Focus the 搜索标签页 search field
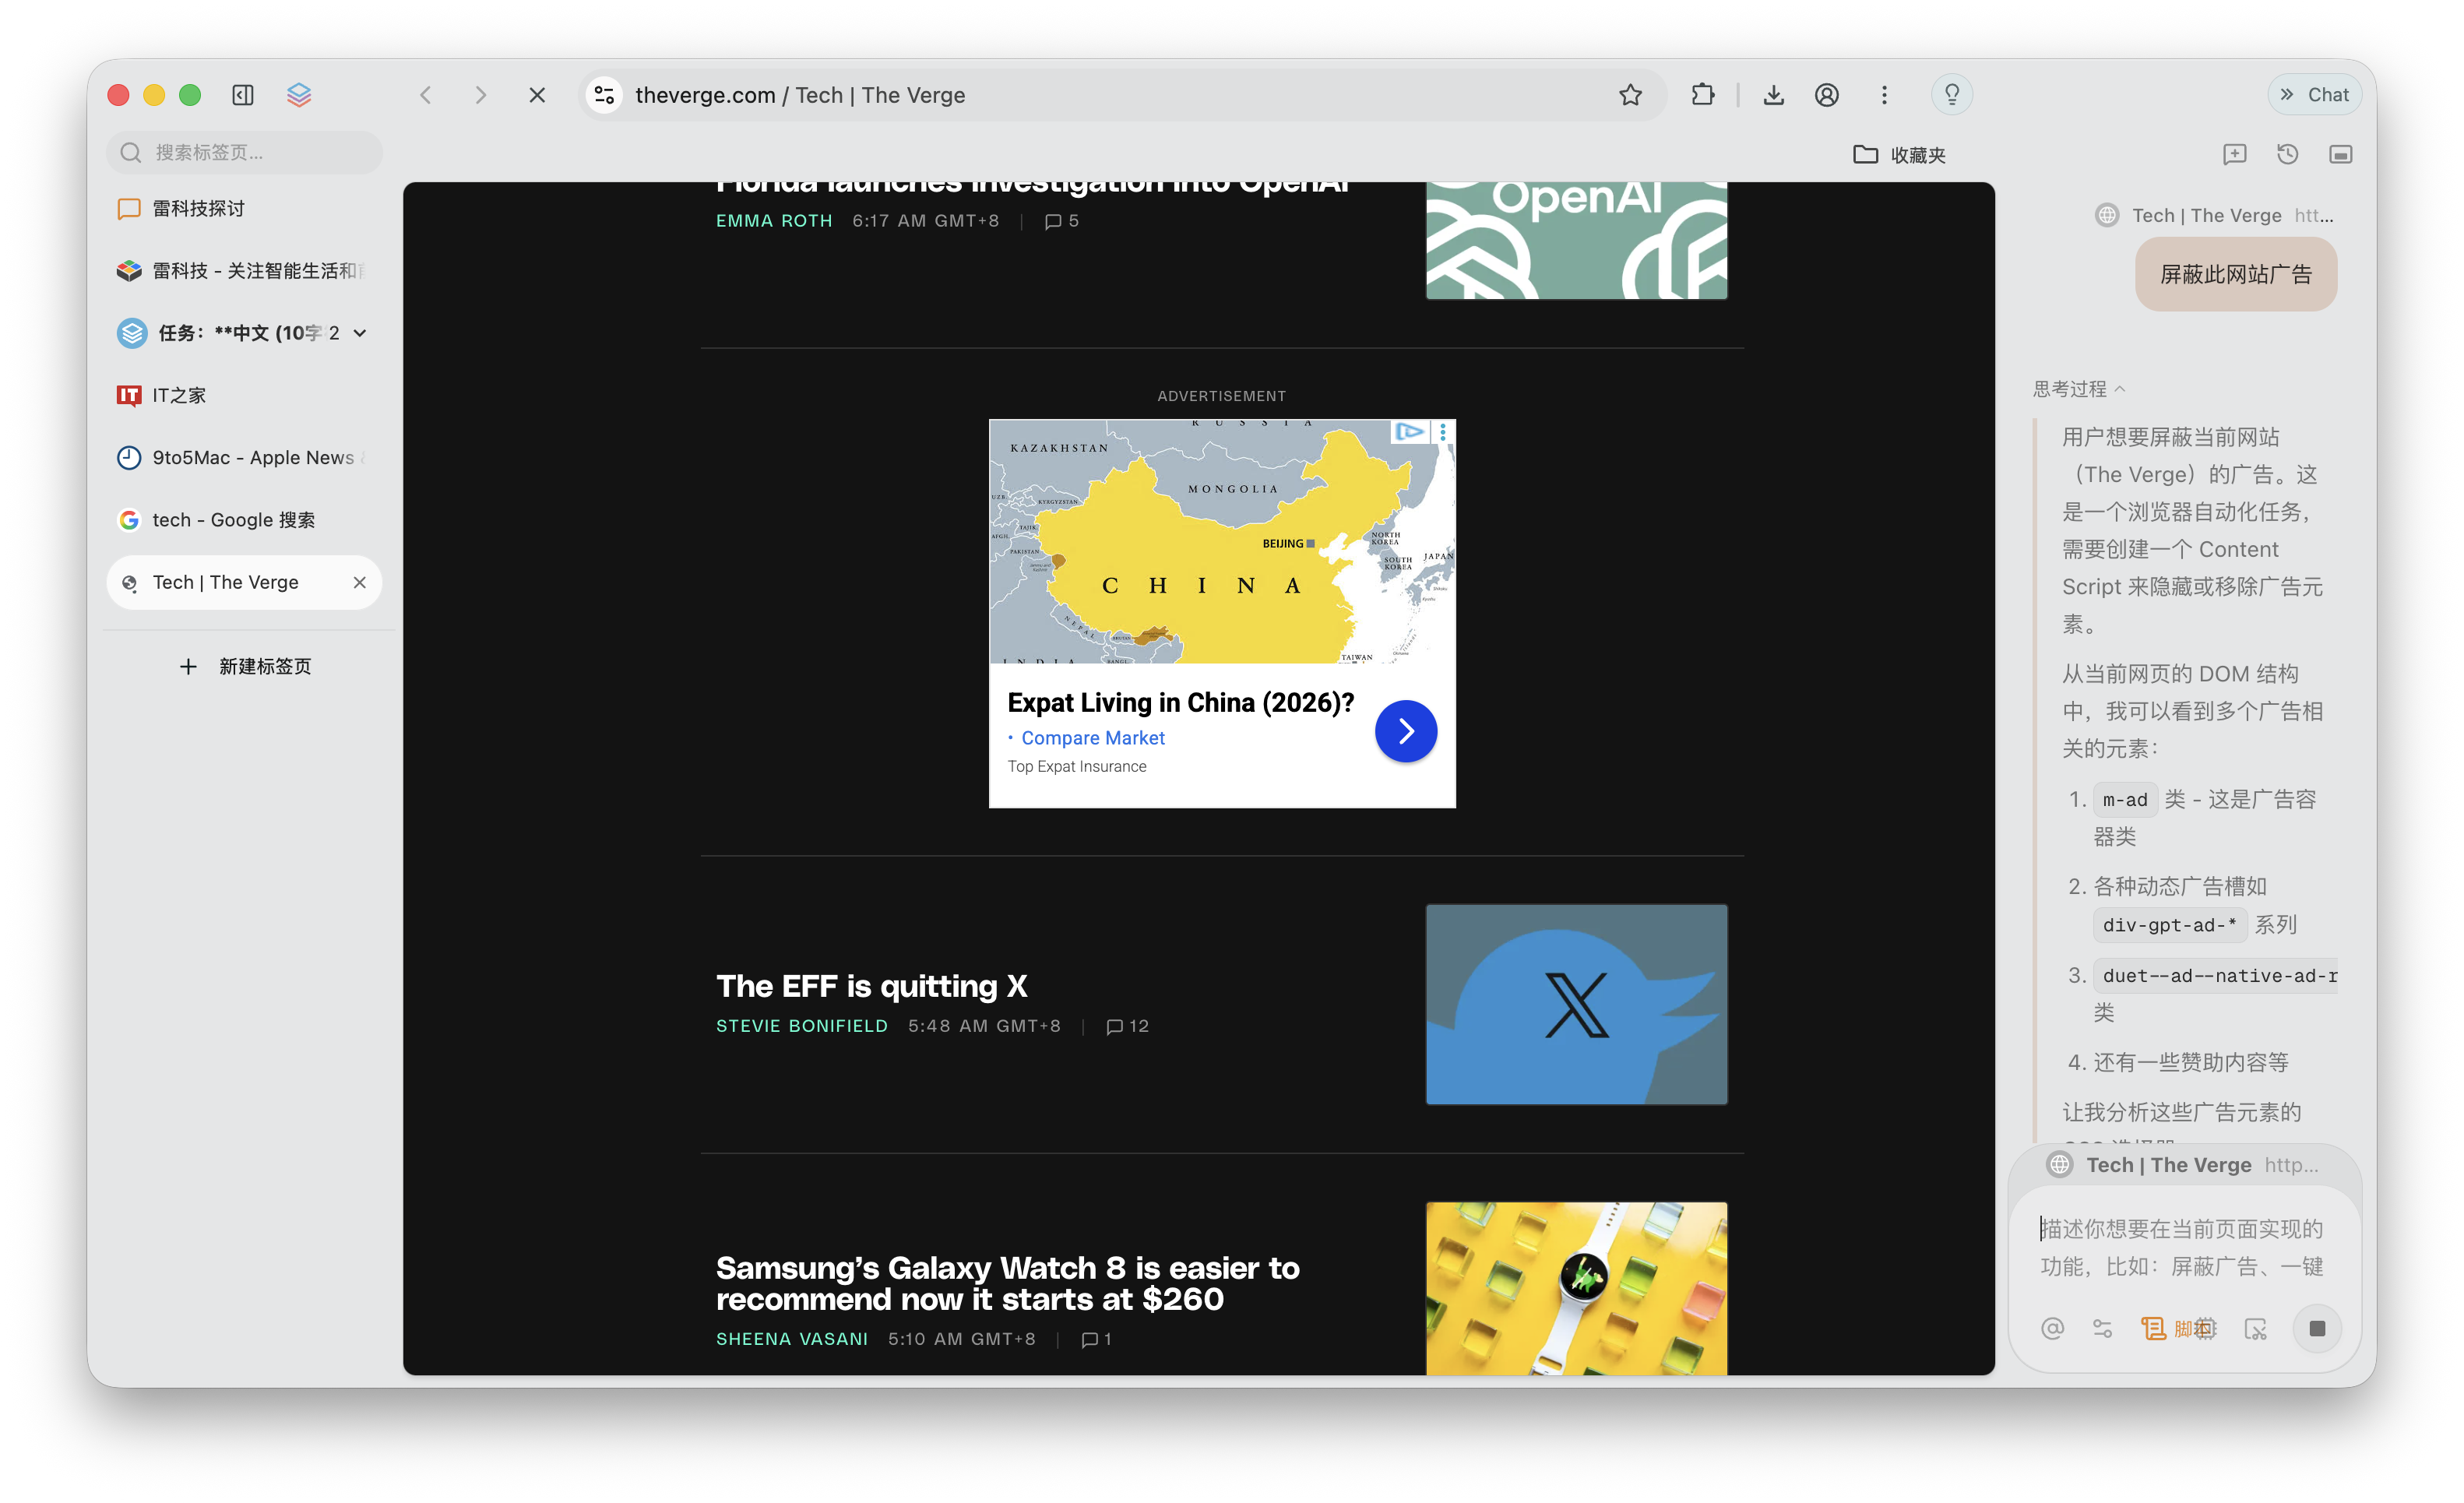 pyautogui.click(x=244, y=152)
